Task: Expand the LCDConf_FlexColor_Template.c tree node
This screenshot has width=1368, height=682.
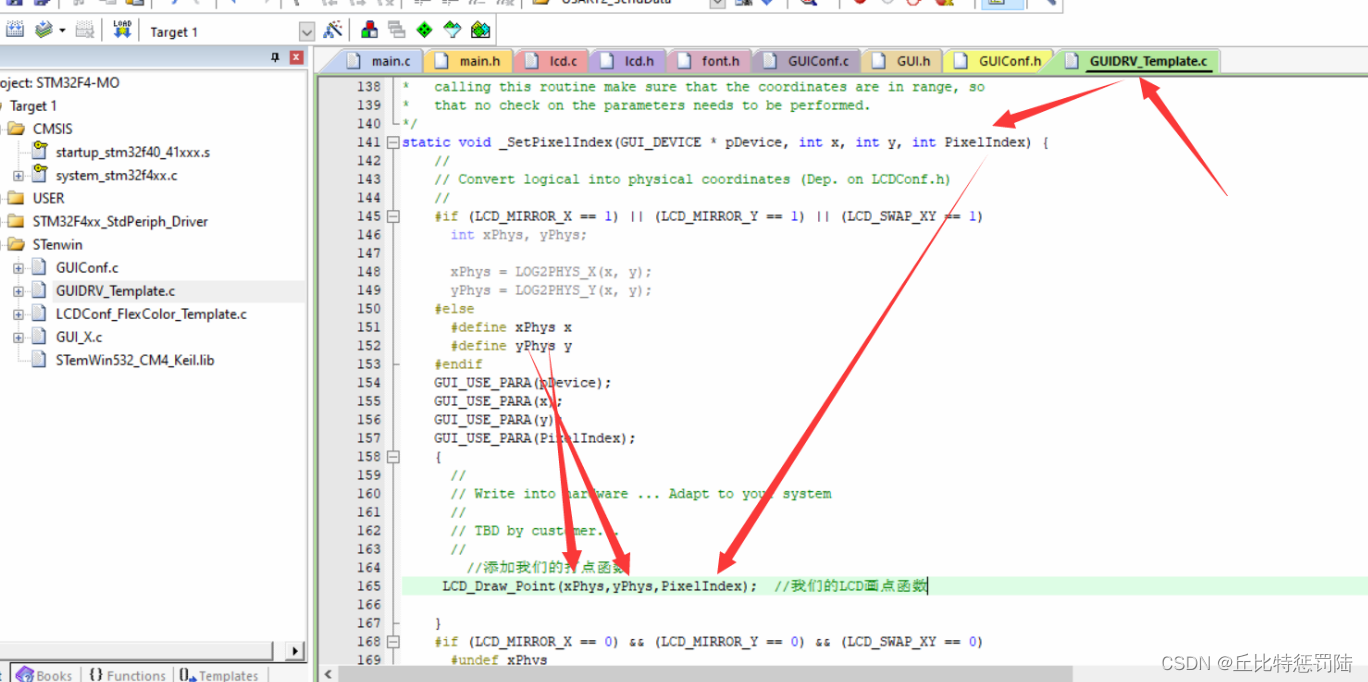Action: (18, 314)
